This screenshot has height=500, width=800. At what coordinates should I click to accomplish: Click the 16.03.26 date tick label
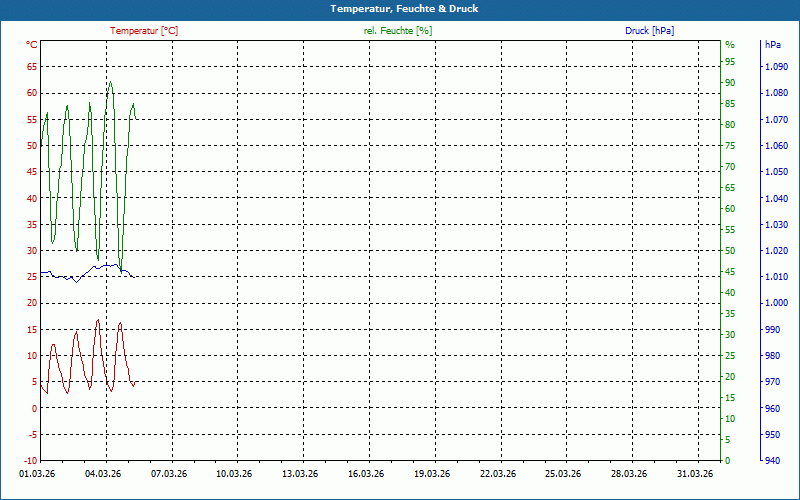pos(366,475)
